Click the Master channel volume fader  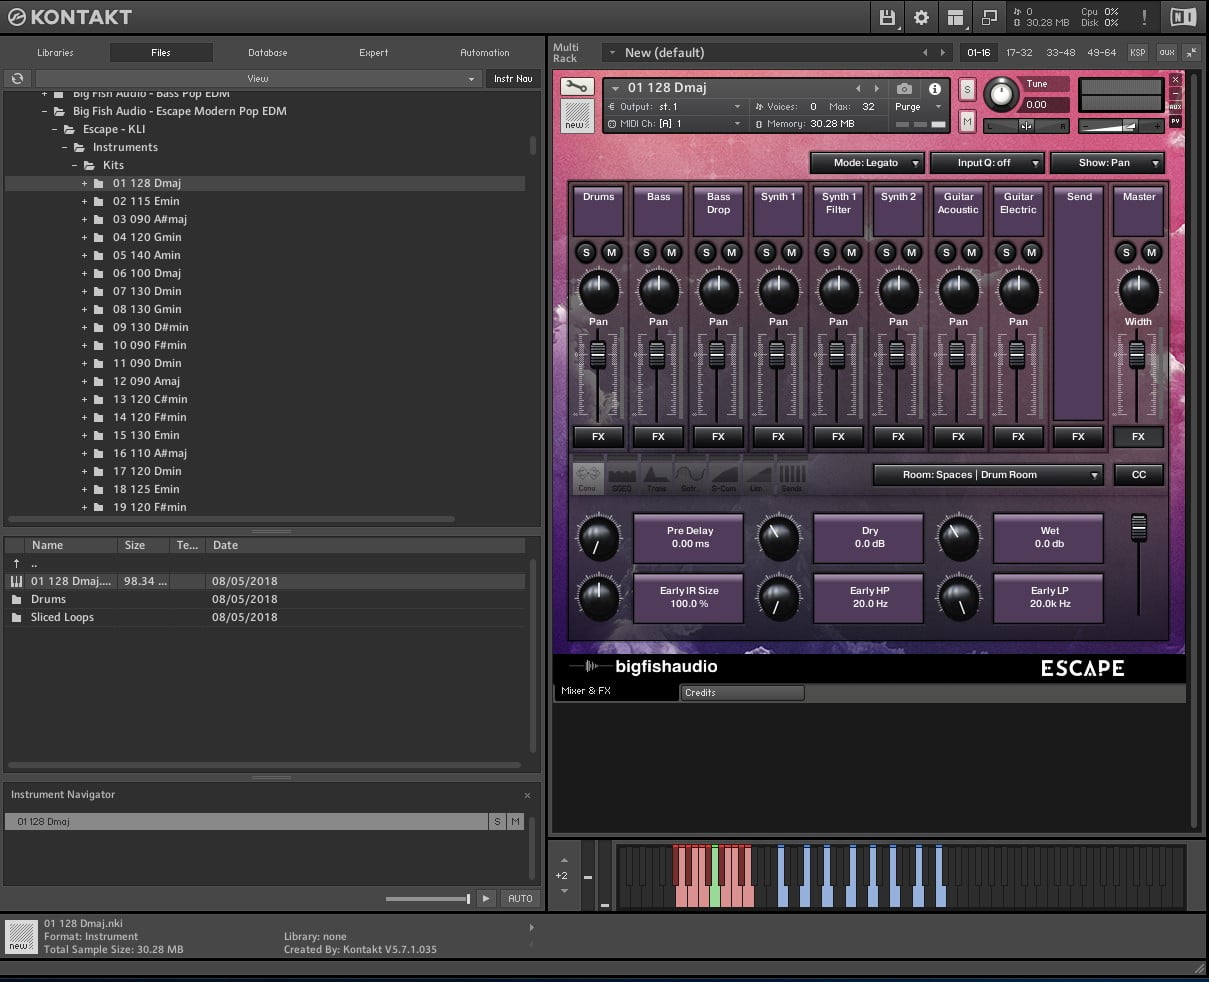pyautogui.click(x=1137, y=354)
